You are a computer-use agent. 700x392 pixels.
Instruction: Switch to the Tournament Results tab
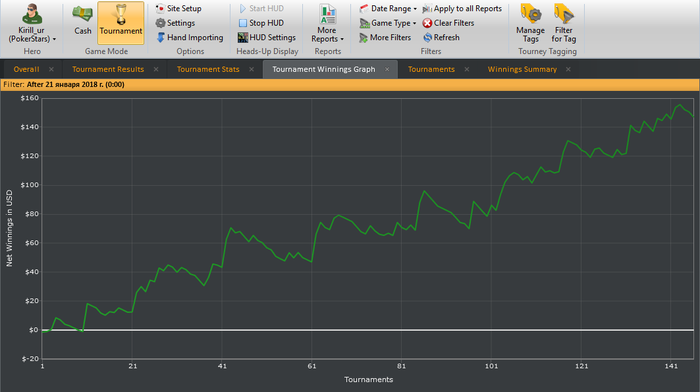pyautogui.click(x=108, y=69)
